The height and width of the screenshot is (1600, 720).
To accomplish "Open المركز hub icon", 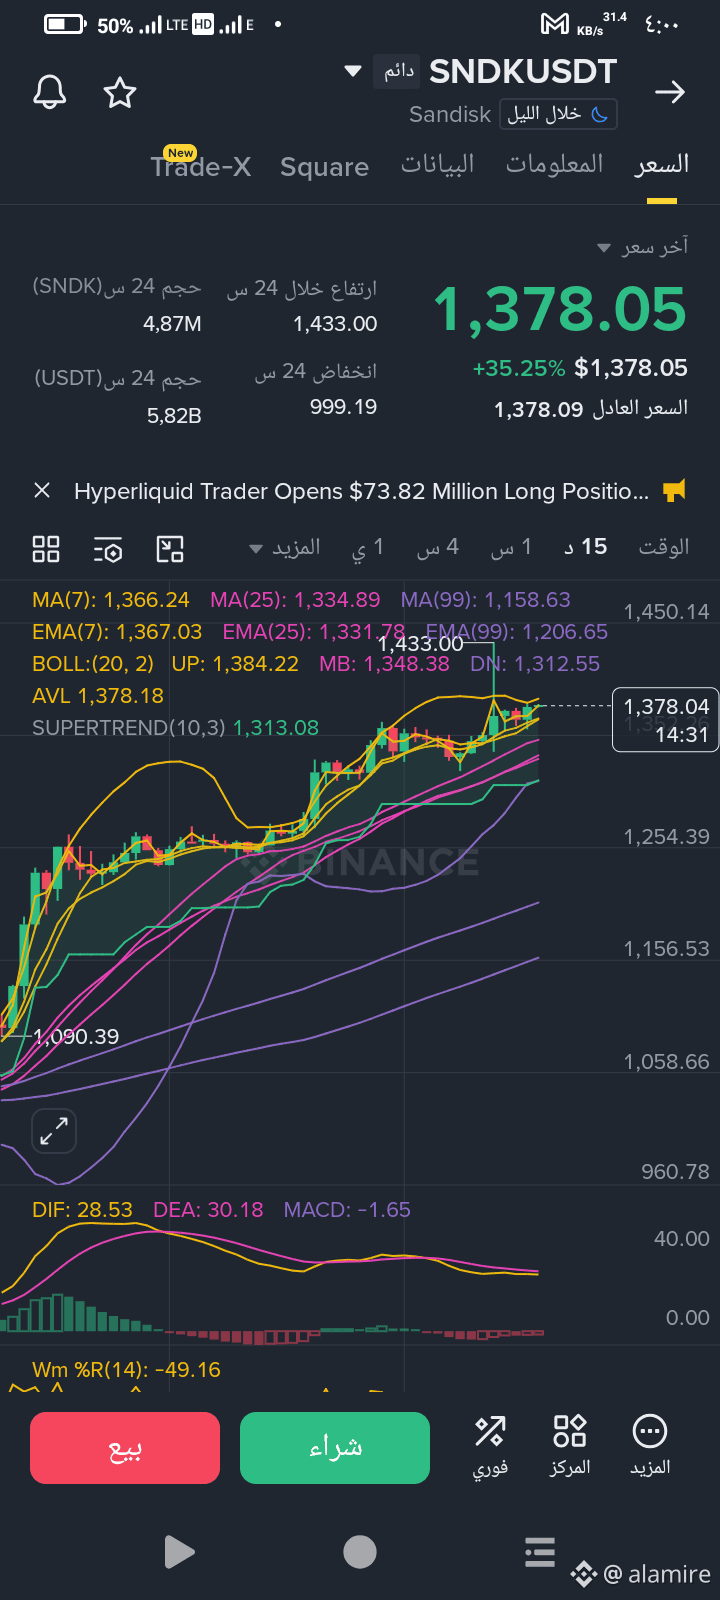I will tap(570, 1445).
